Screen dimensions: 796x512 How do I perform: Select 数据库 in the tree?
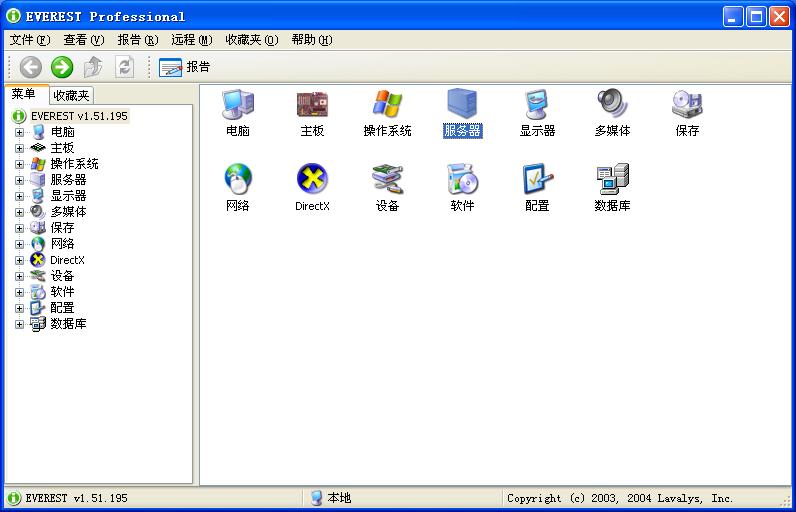coord(68,324)
